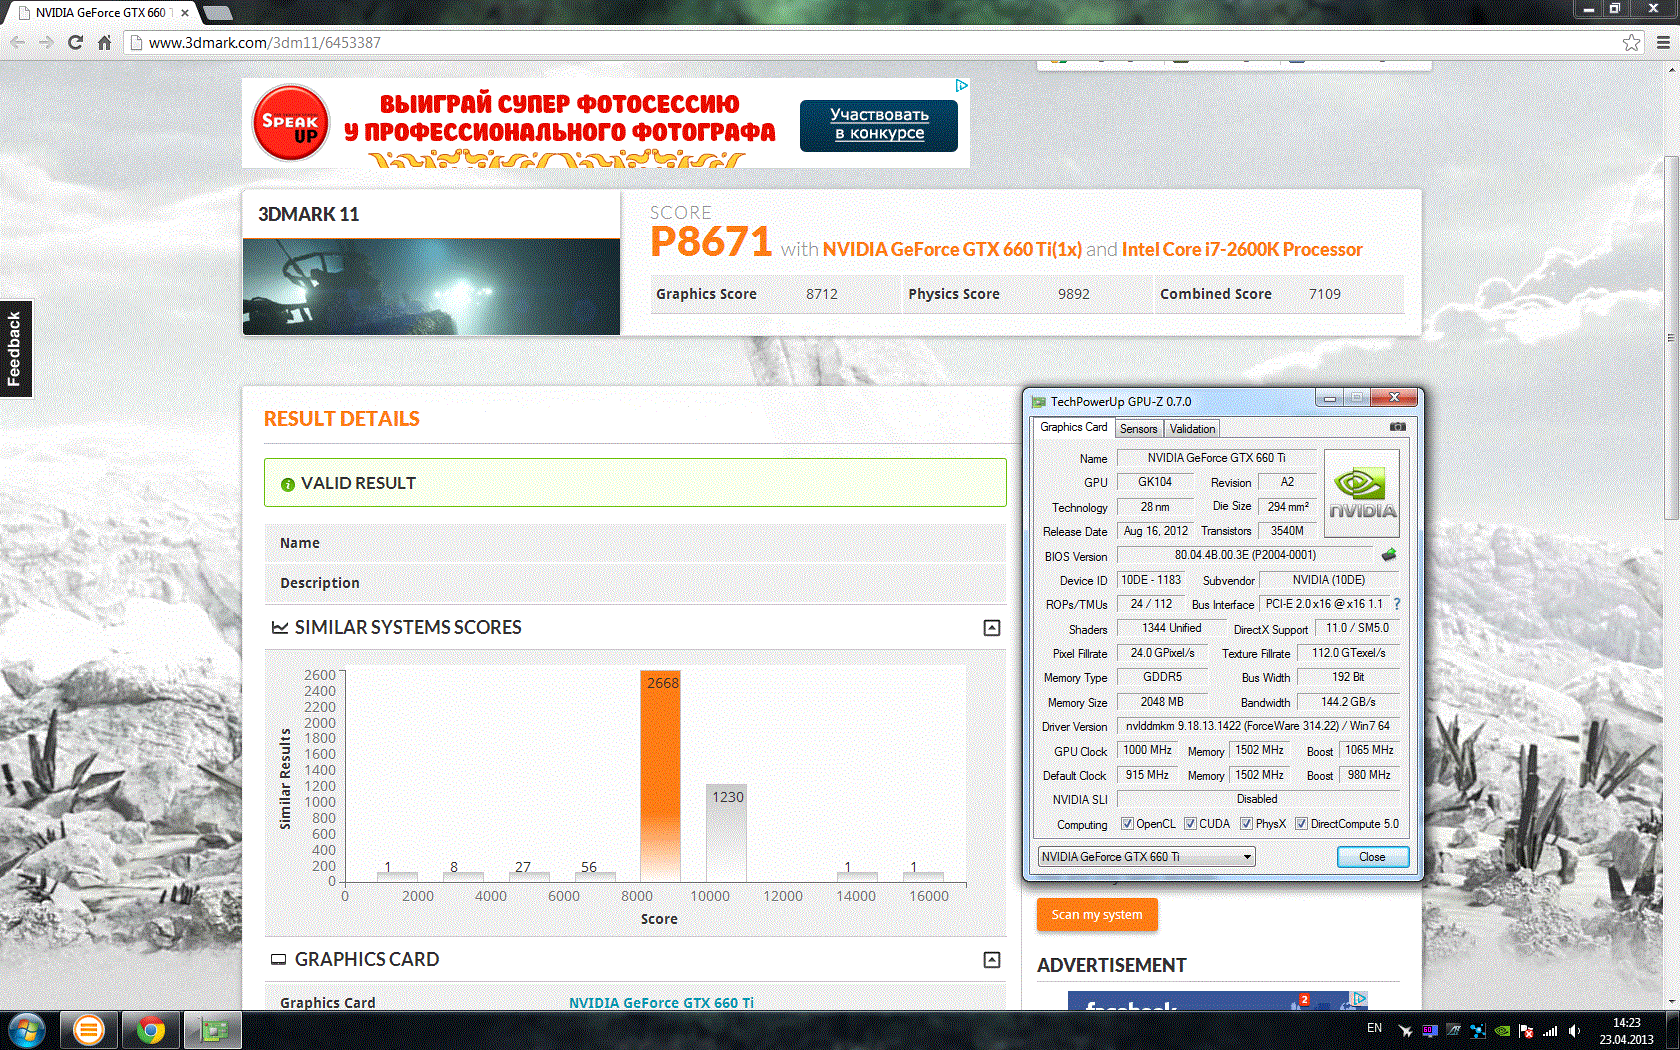This screenshot has width=1680, height=1050.
Task: Click the 'Scan my system' button
Action: (x=1097, y=915)
